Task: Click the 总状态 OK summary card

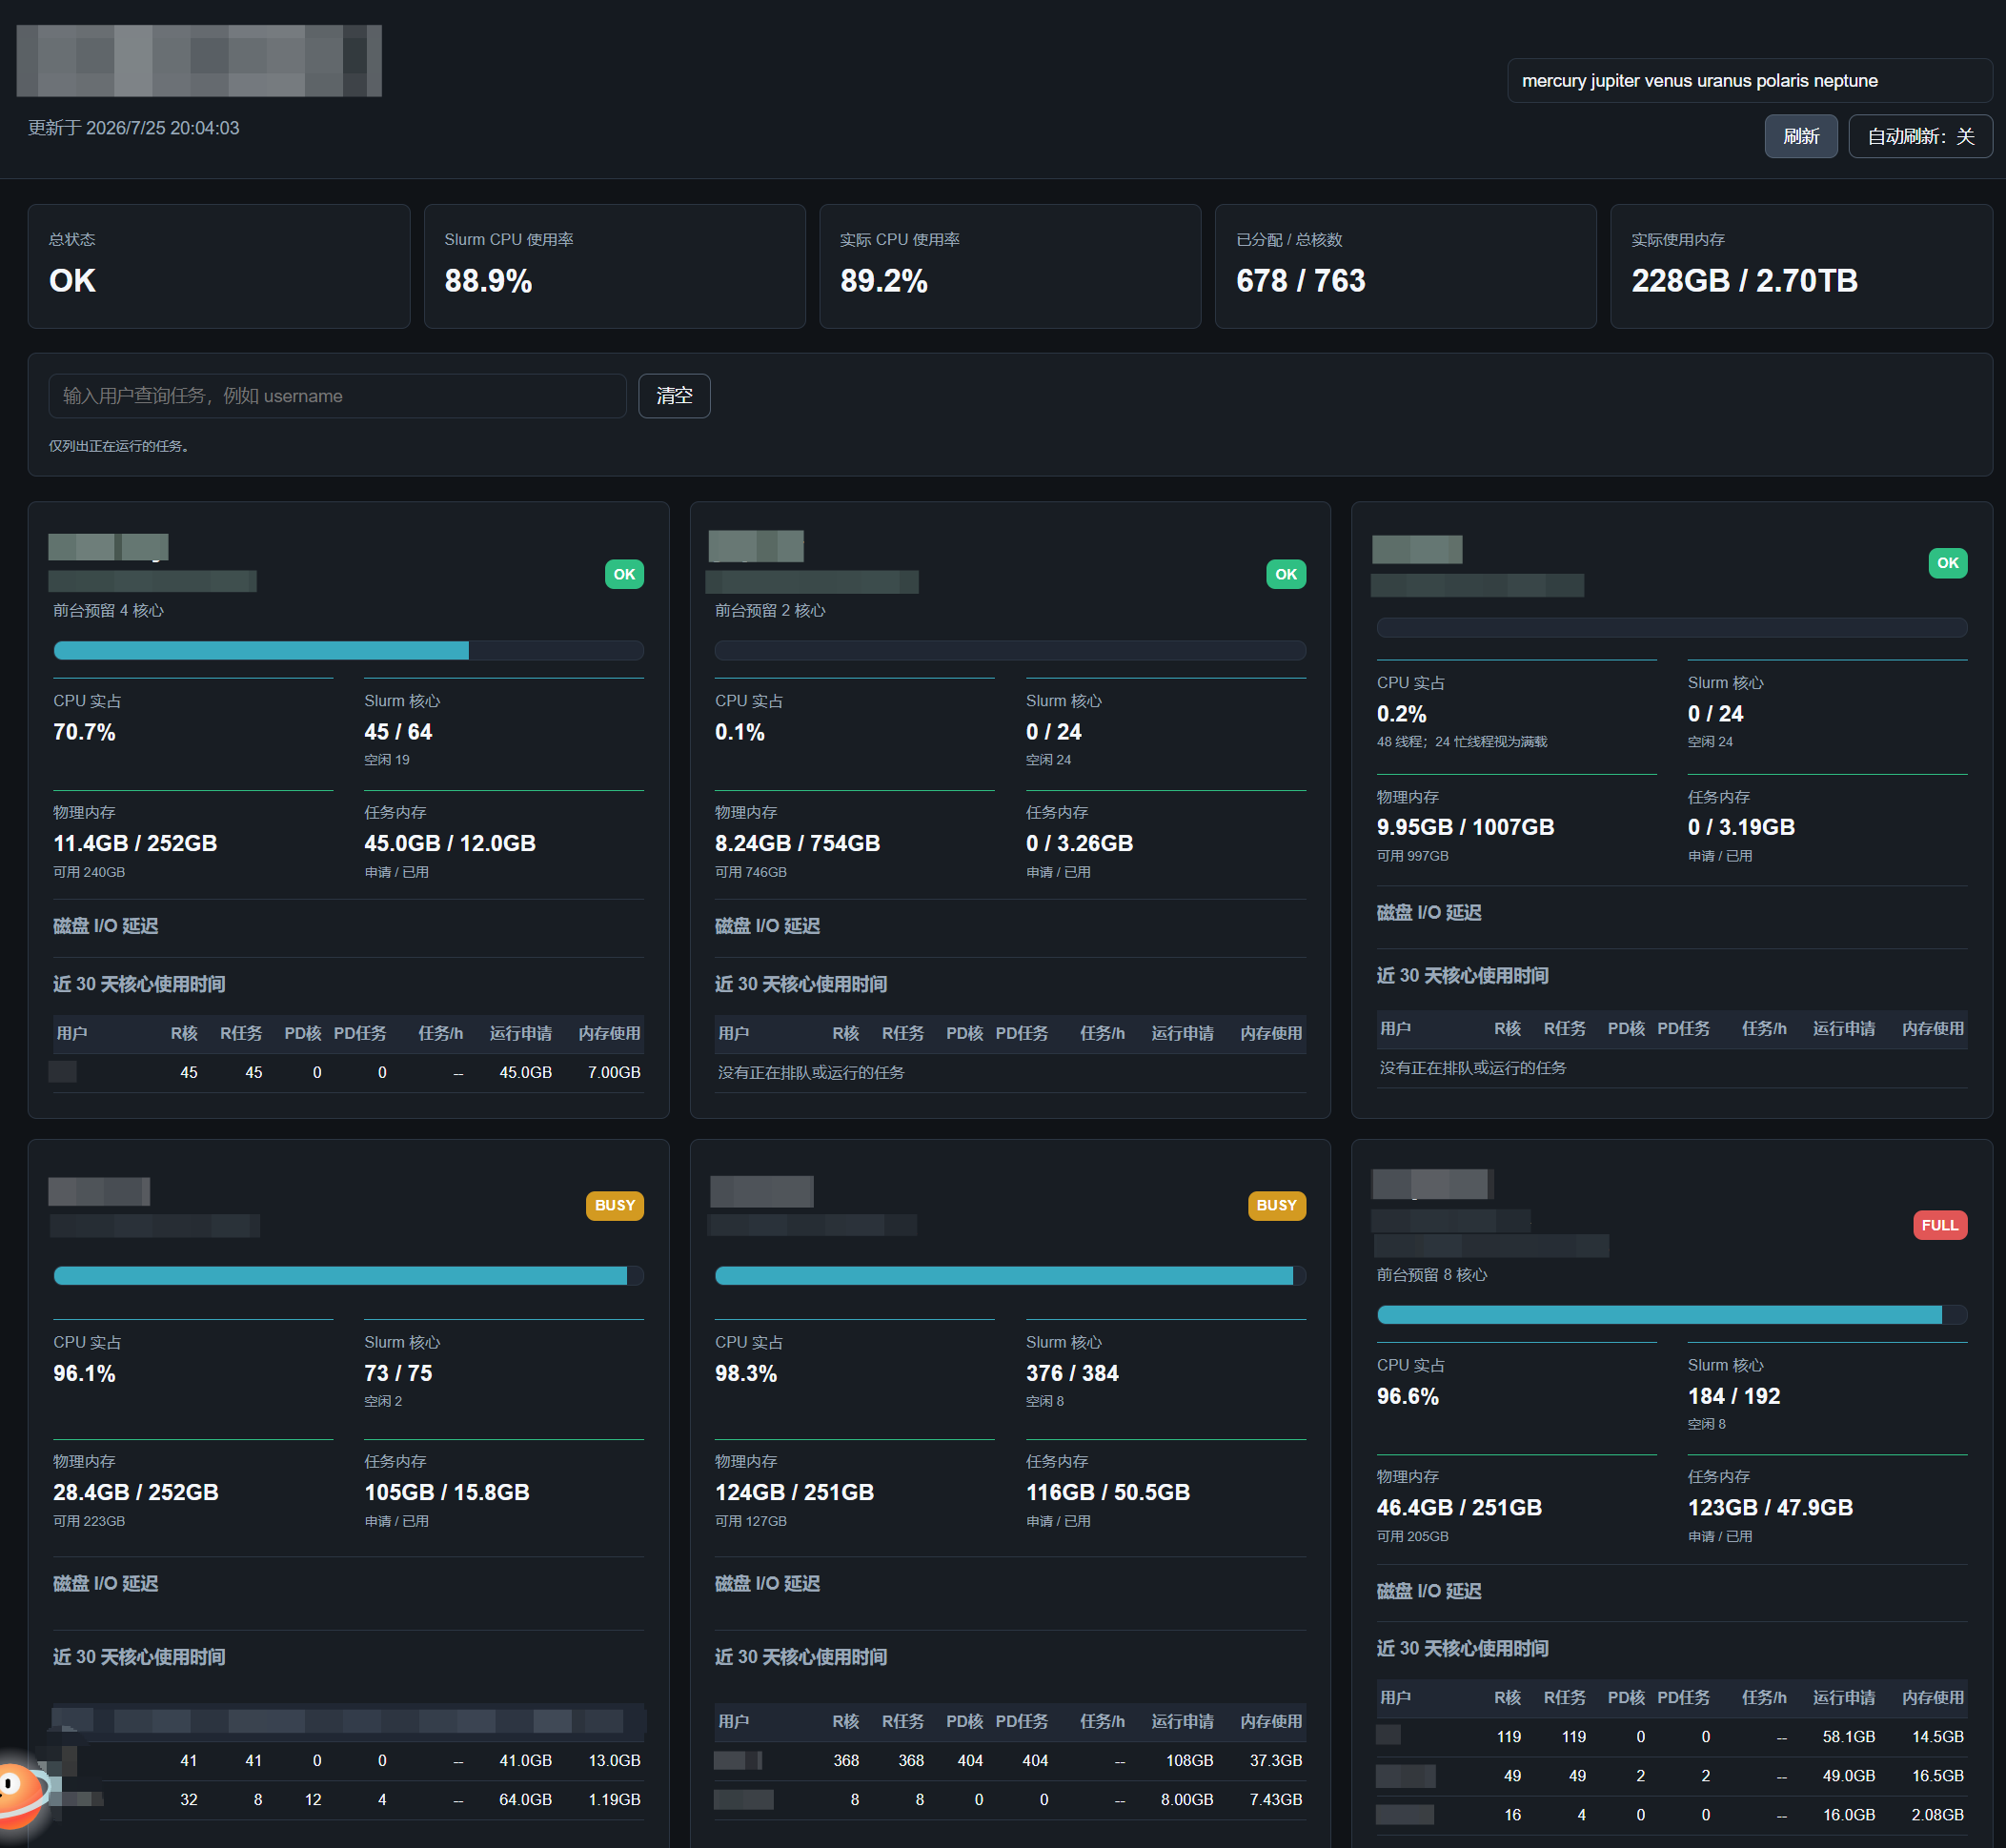Action: (x=219, y=266)
